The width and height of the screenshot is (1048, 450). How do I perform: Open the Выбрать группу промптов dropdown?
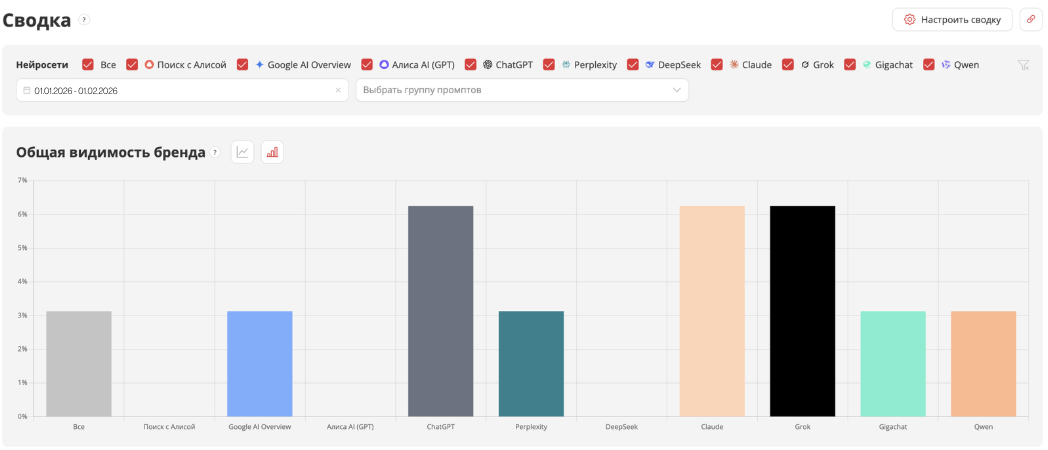point(522,90)
